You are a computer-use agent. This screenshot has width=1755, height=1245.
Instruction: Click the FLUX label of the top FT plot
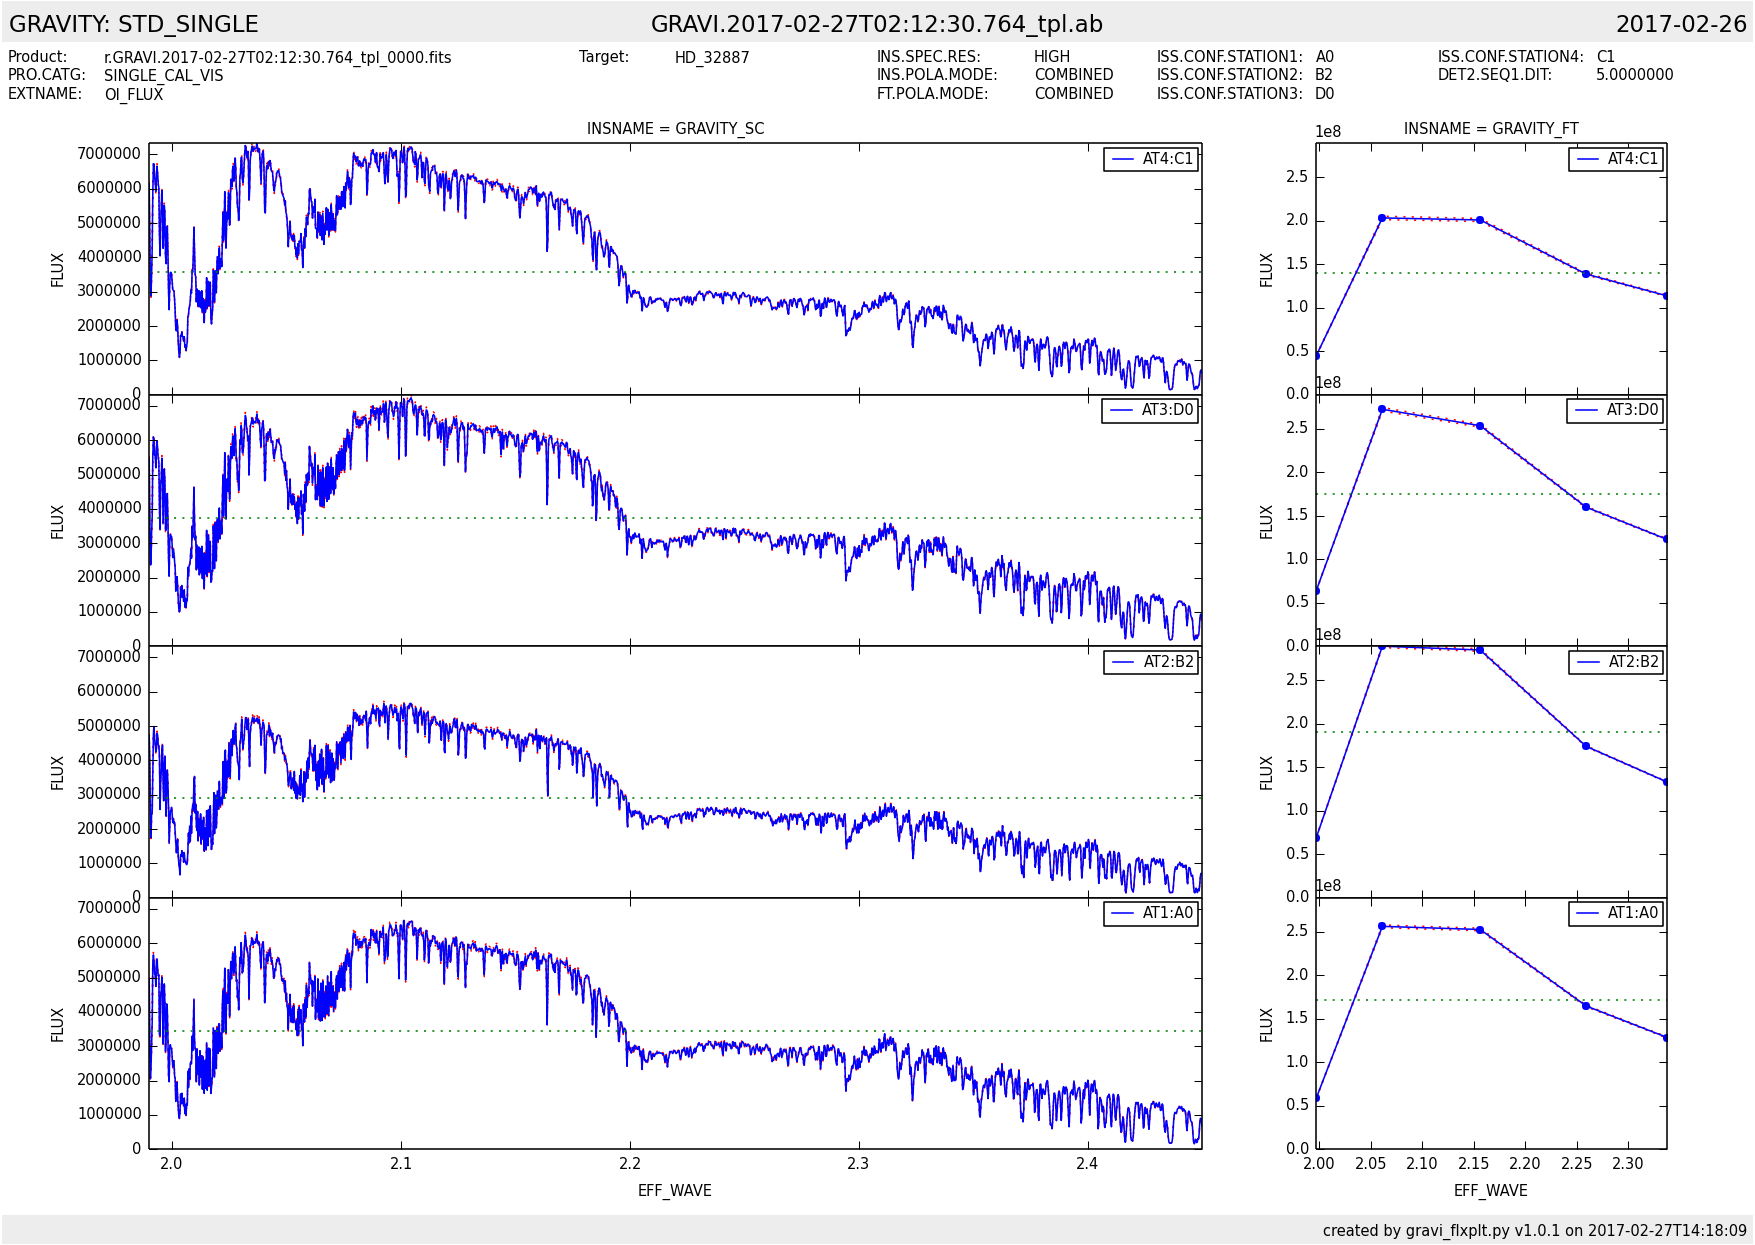coord(1267,270)
